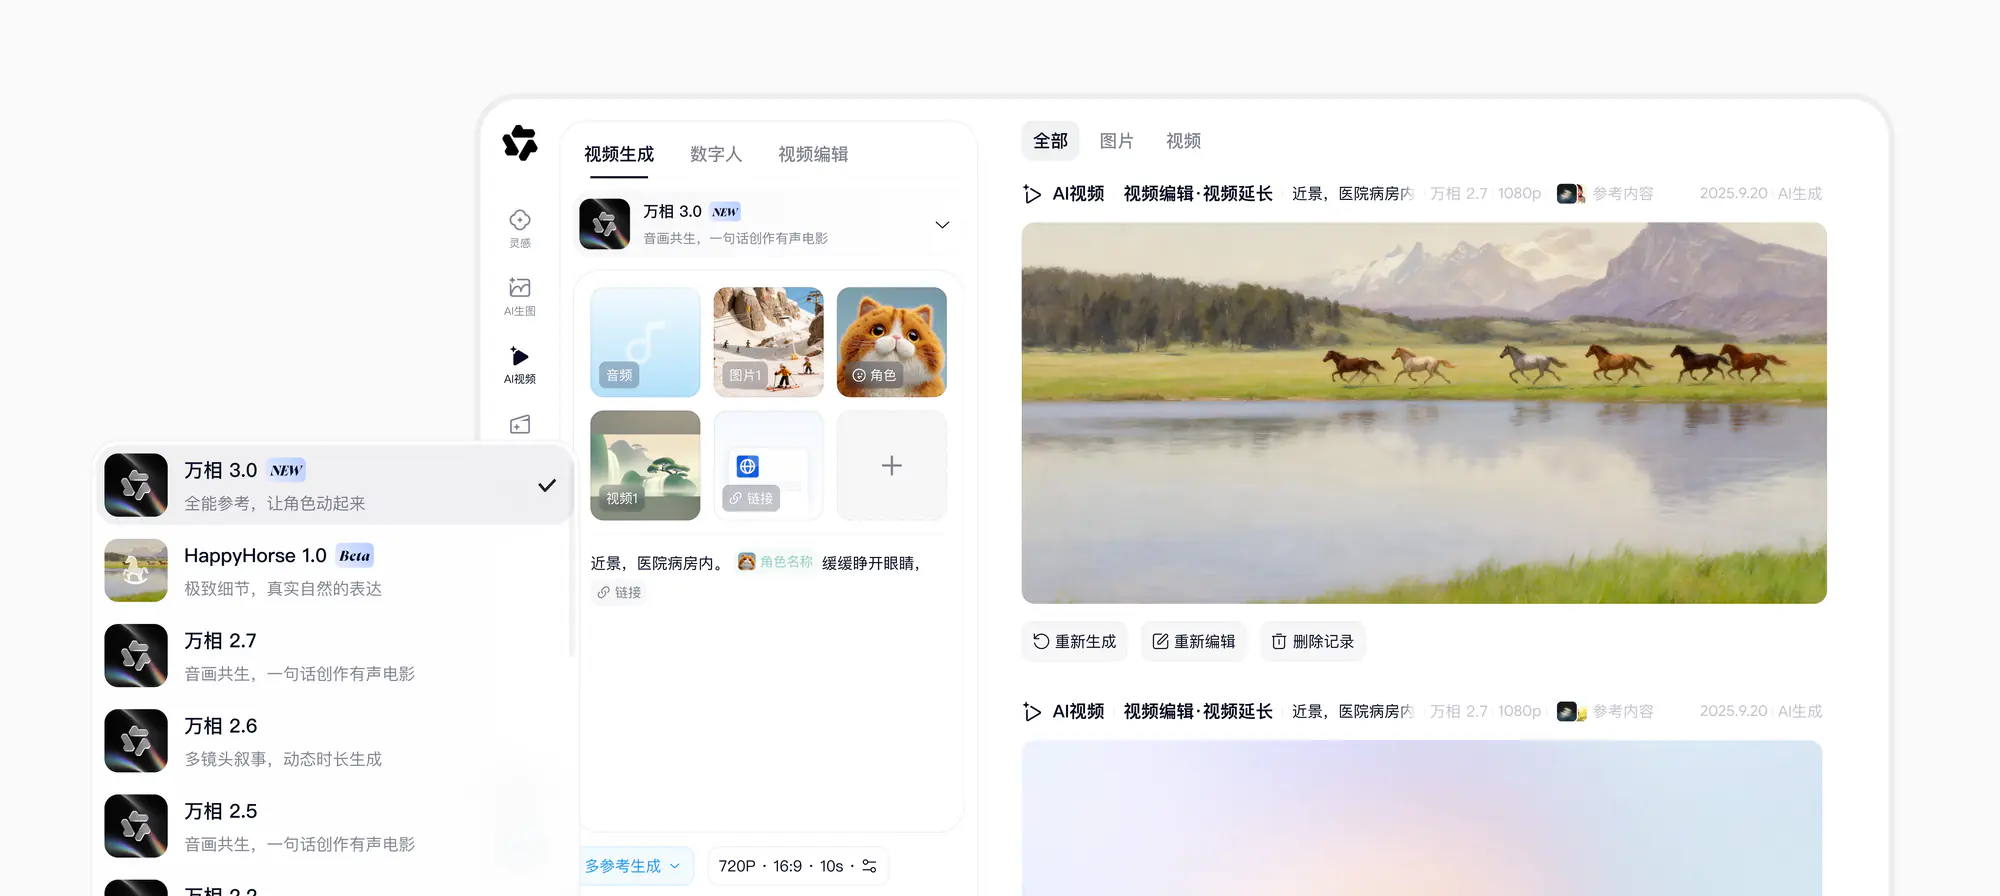Click the checkmark next to 万相 3.0
This screenshot has height=896, width=2000.
[x=547, y=485]
